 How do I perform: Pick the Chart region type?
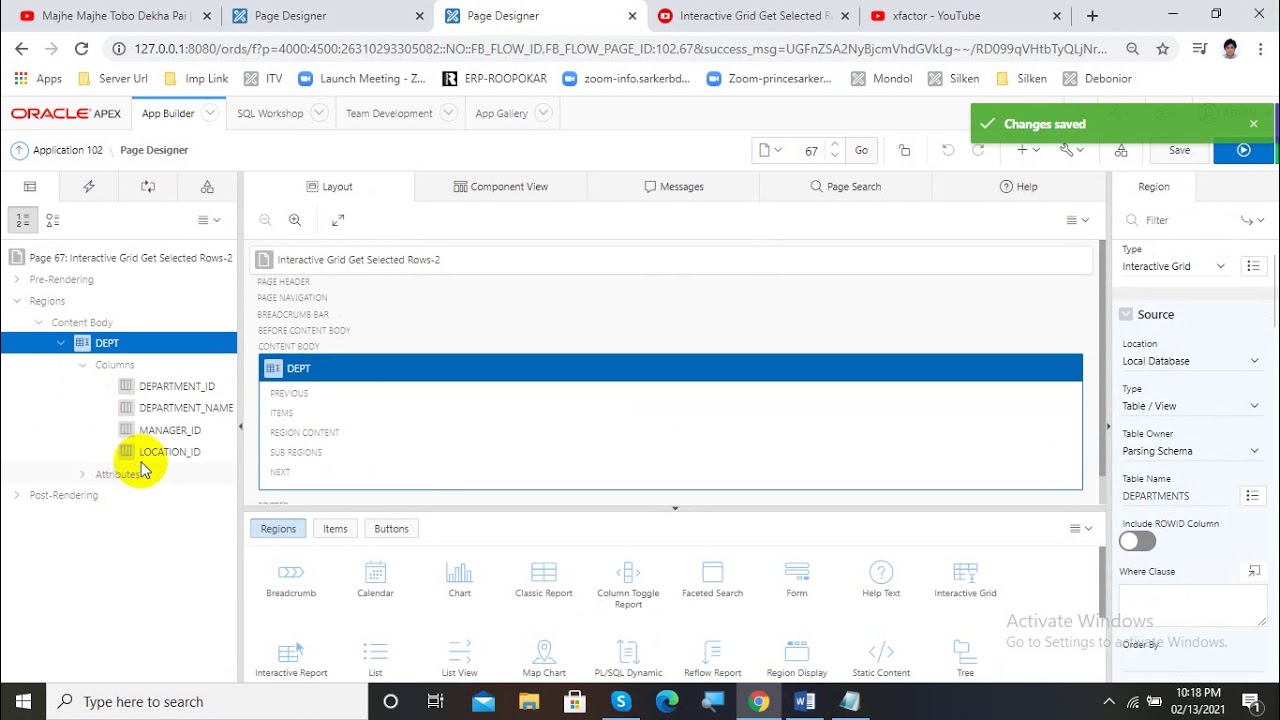pos(459,579)
